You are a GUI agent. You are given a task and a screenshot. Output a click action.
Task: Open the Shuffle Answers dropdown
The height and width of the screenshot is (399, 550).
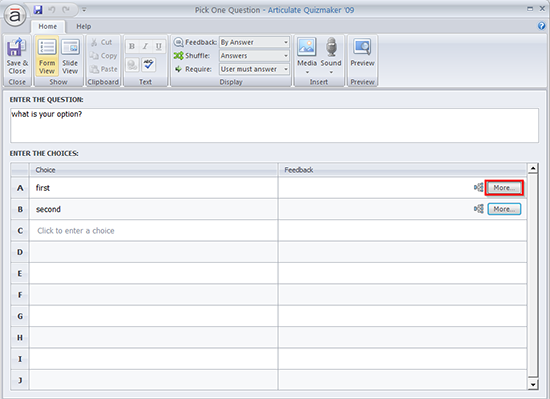click(254, 56)
